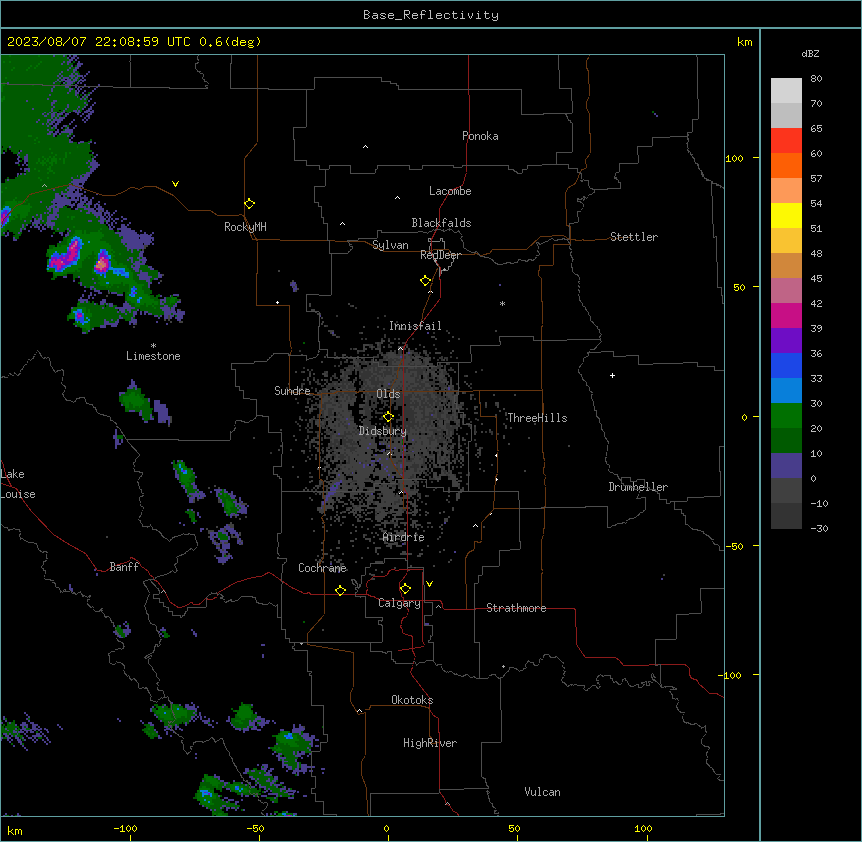Click the Stettler label
This screenshot has height=842, width=862.
tap(634, 237)
